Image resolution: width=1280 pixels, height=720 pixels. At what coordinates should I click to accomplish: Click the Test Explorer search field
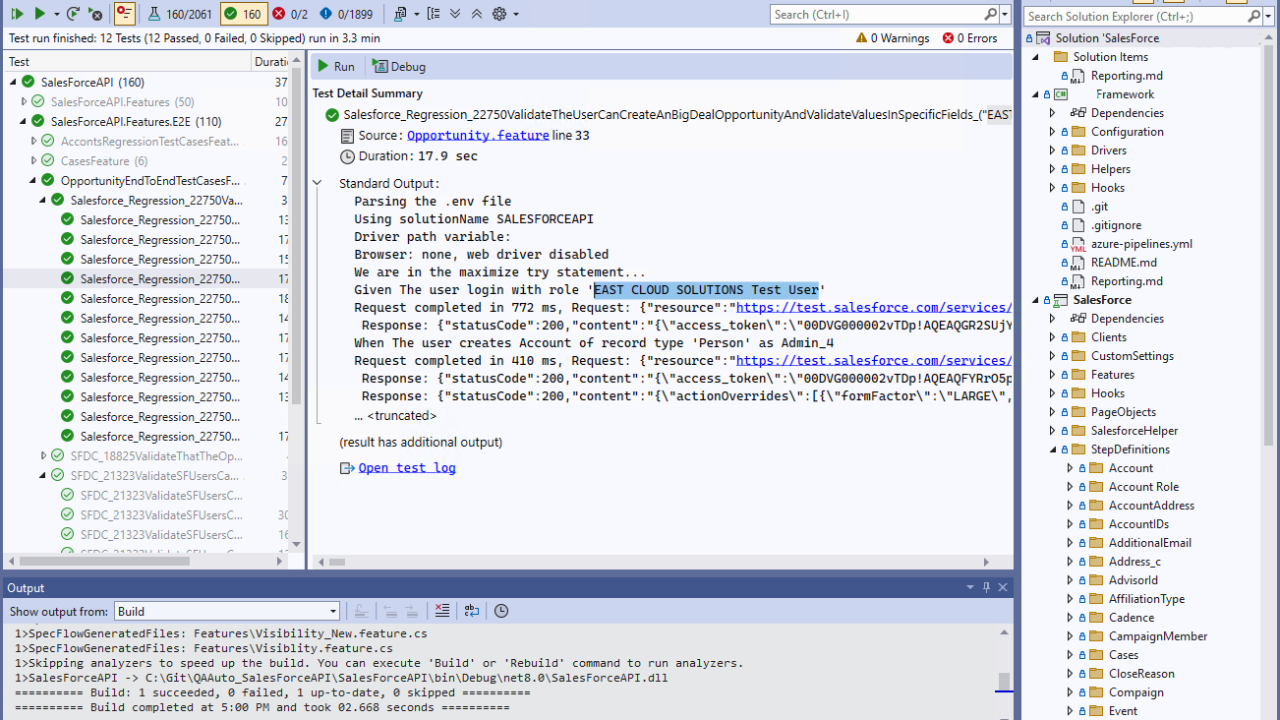[876, 14]
